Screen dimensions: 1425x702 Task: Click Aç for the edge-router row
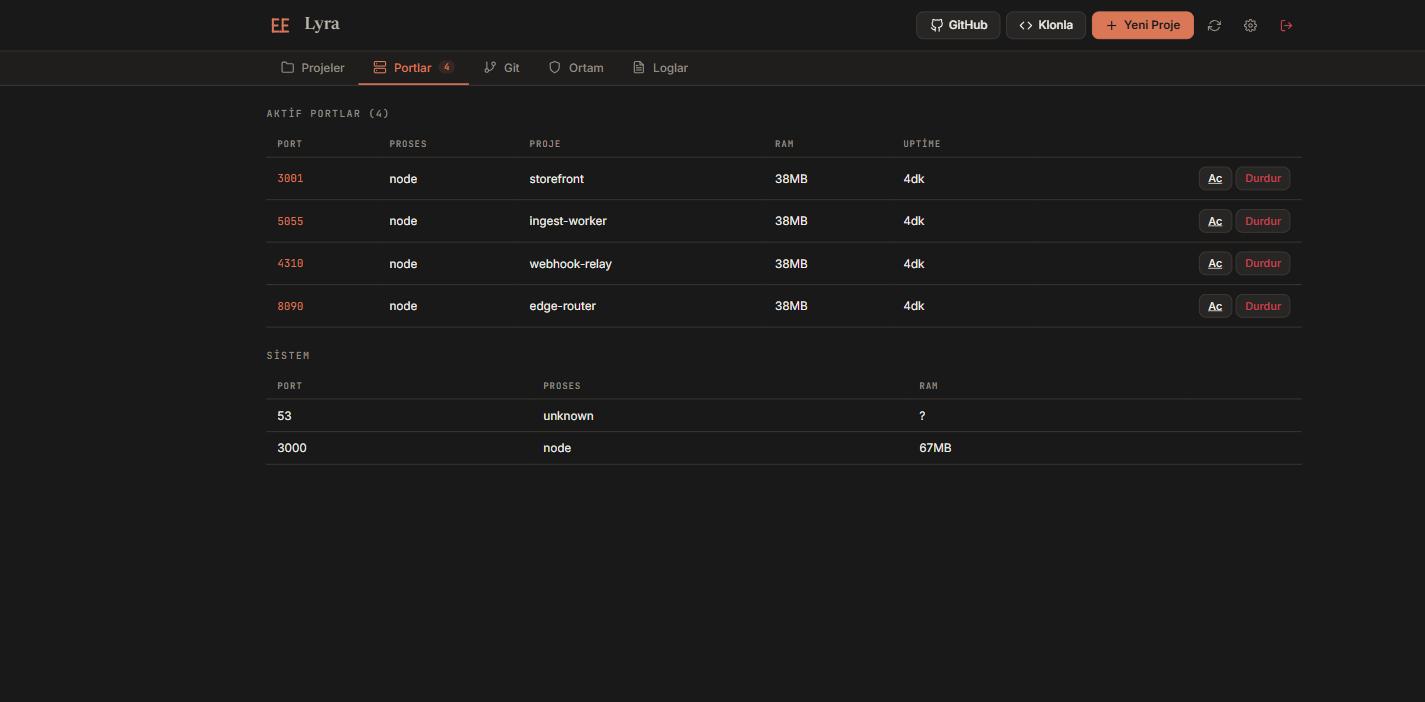(1215, 306)
